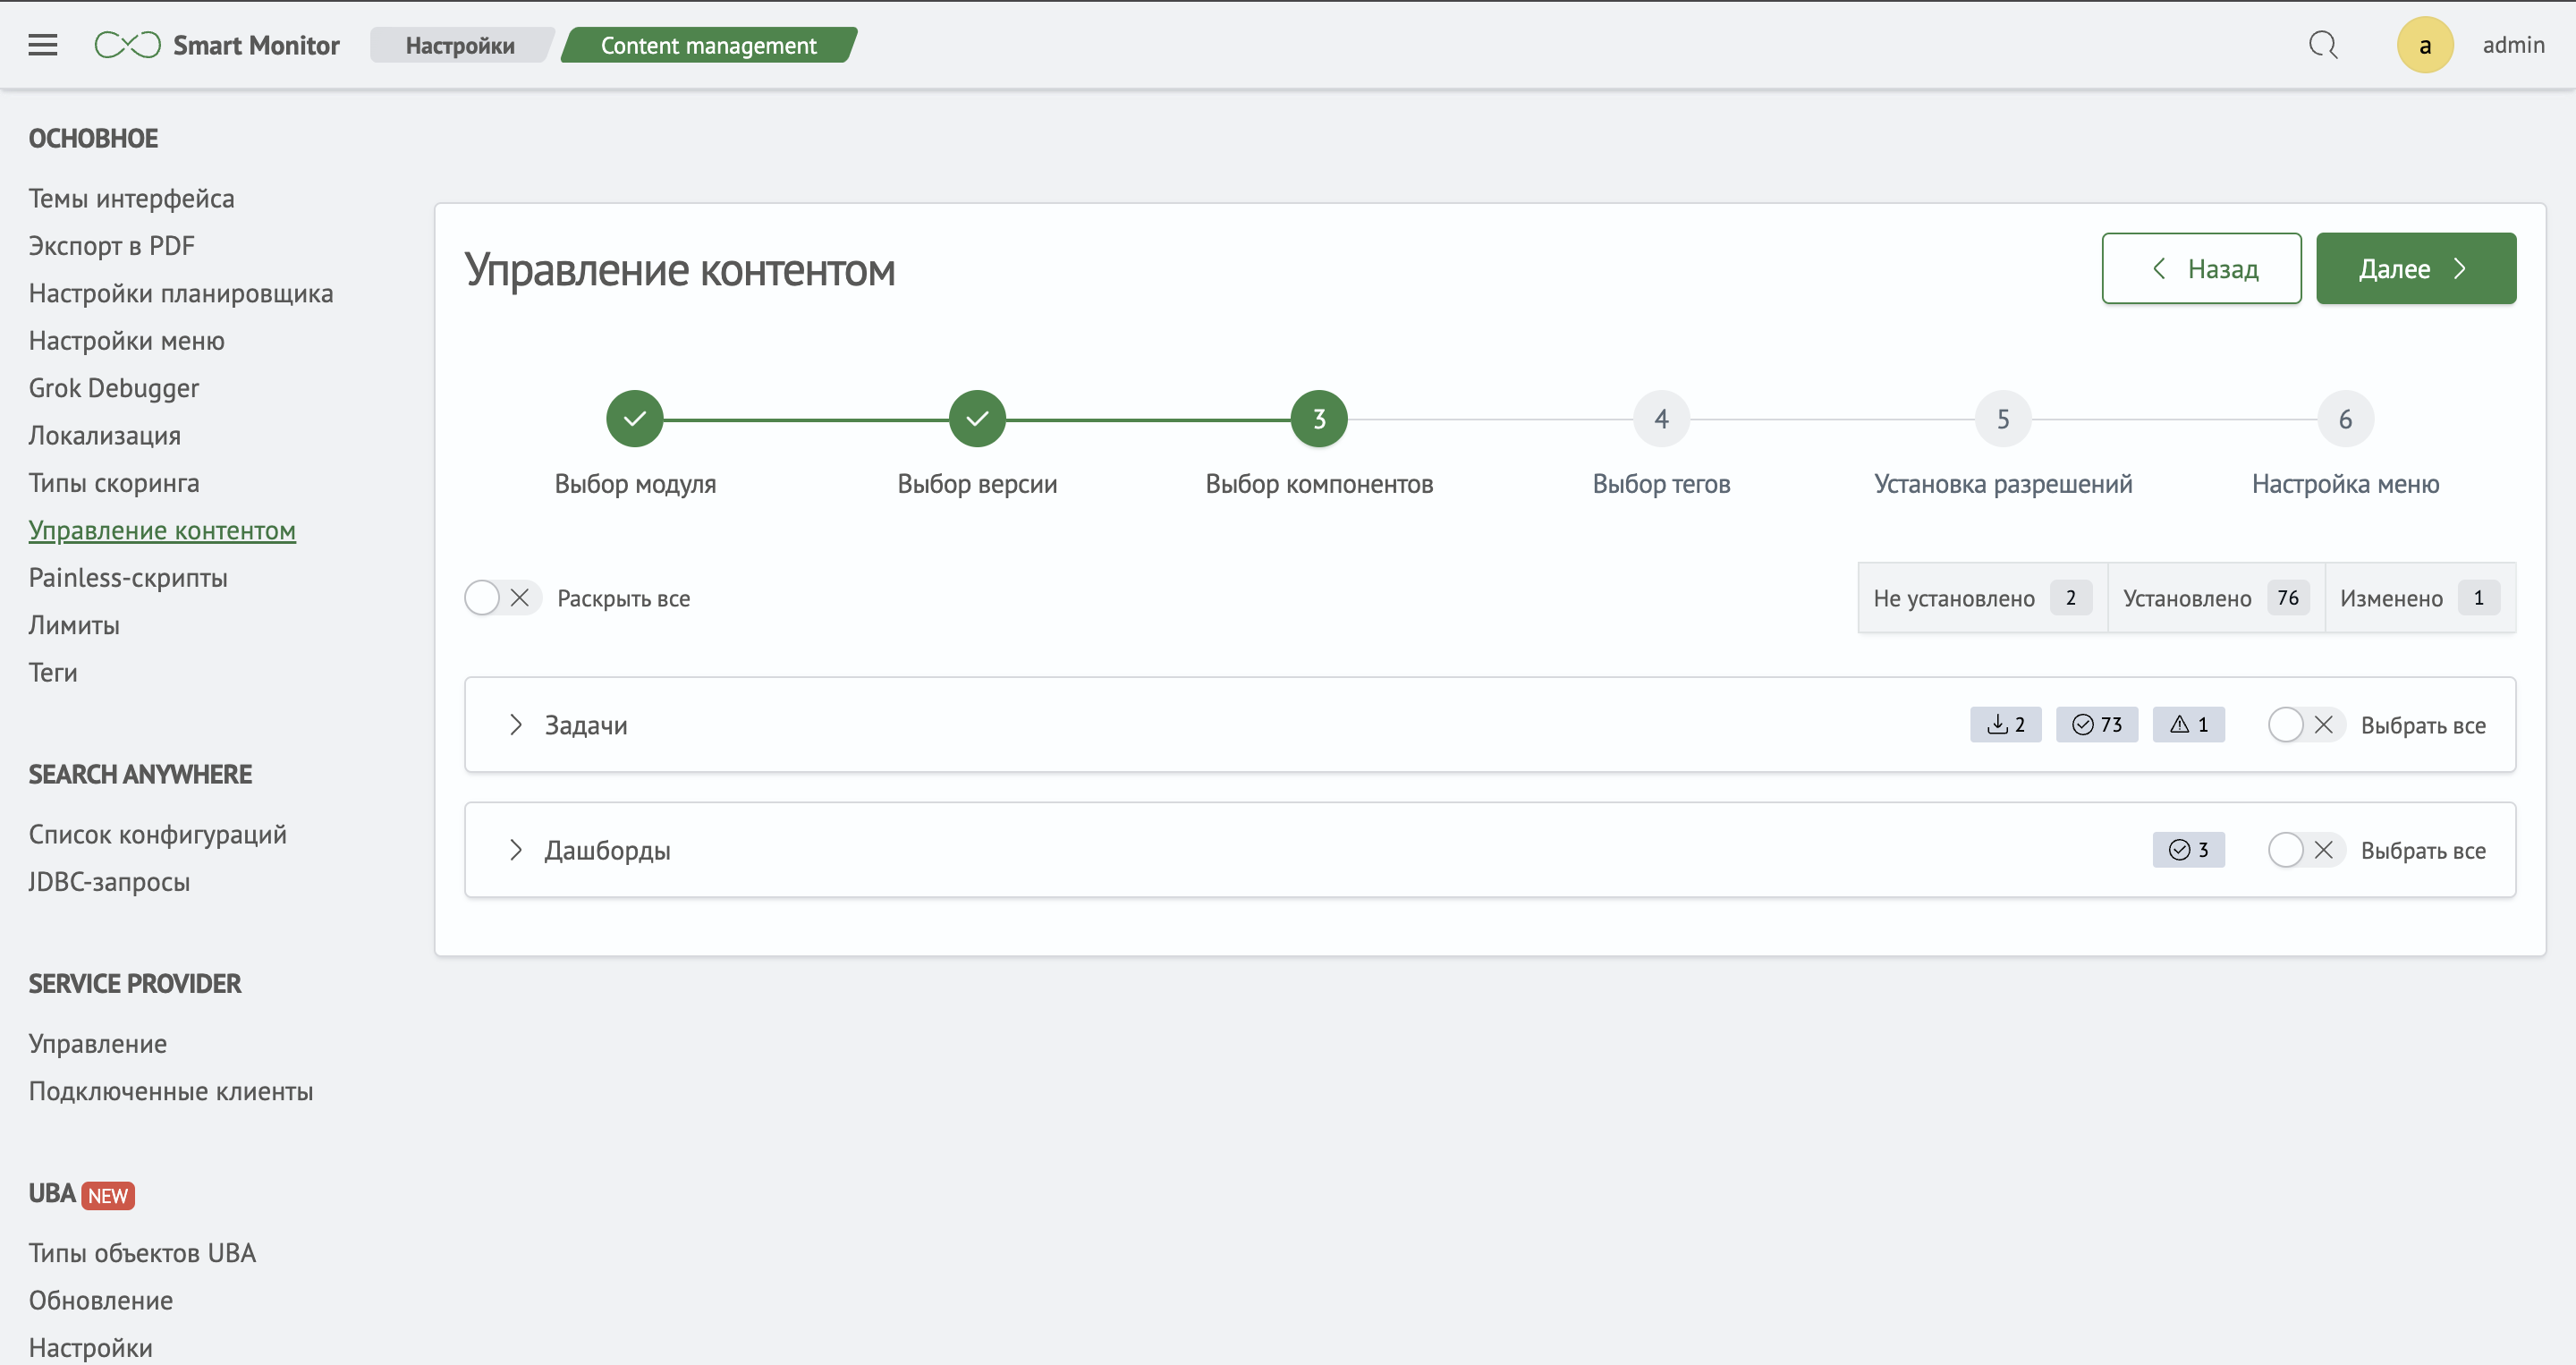
Task: Click the Выбор компонентов step label
Action: (1319, 484)
